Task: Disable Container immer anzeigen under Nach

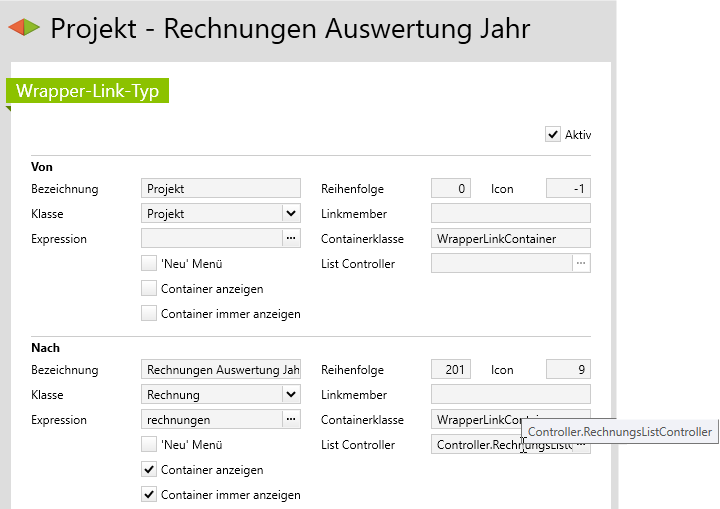Action: pyautogui.click(x=149, y=495)
